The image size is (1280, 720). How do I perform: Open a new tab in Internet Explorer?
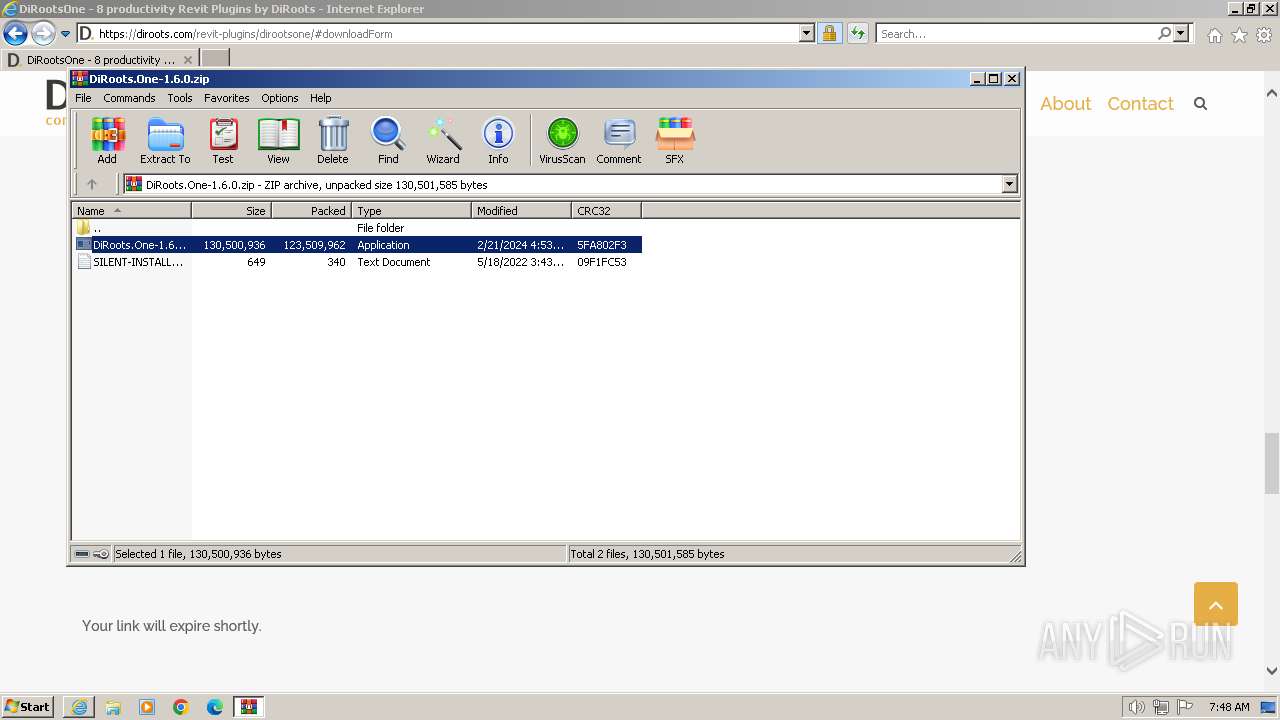[215, 59]
